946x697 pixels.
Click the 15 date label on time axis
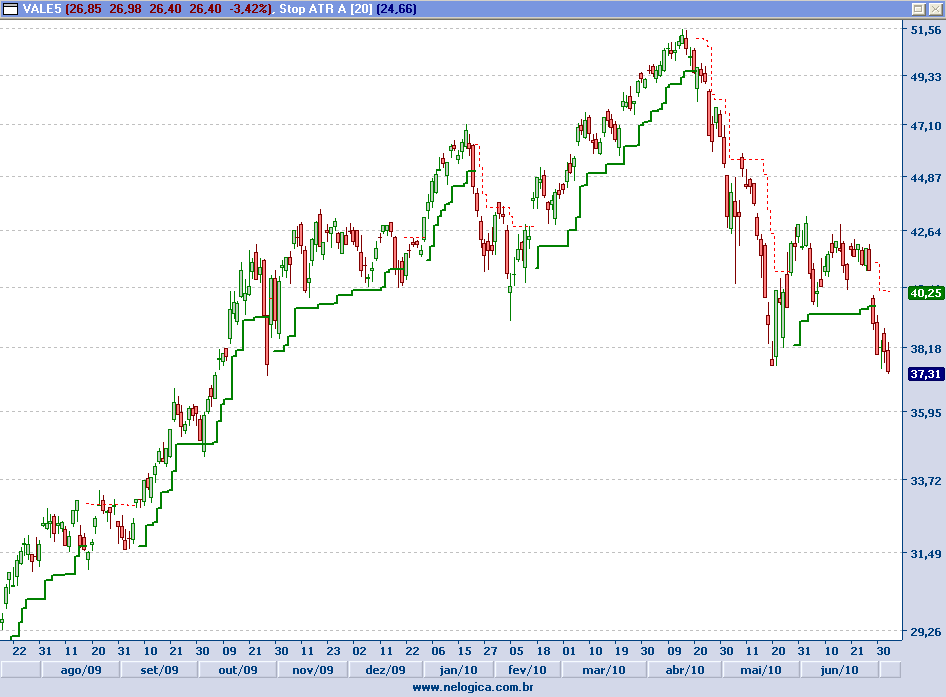(465, 651)
